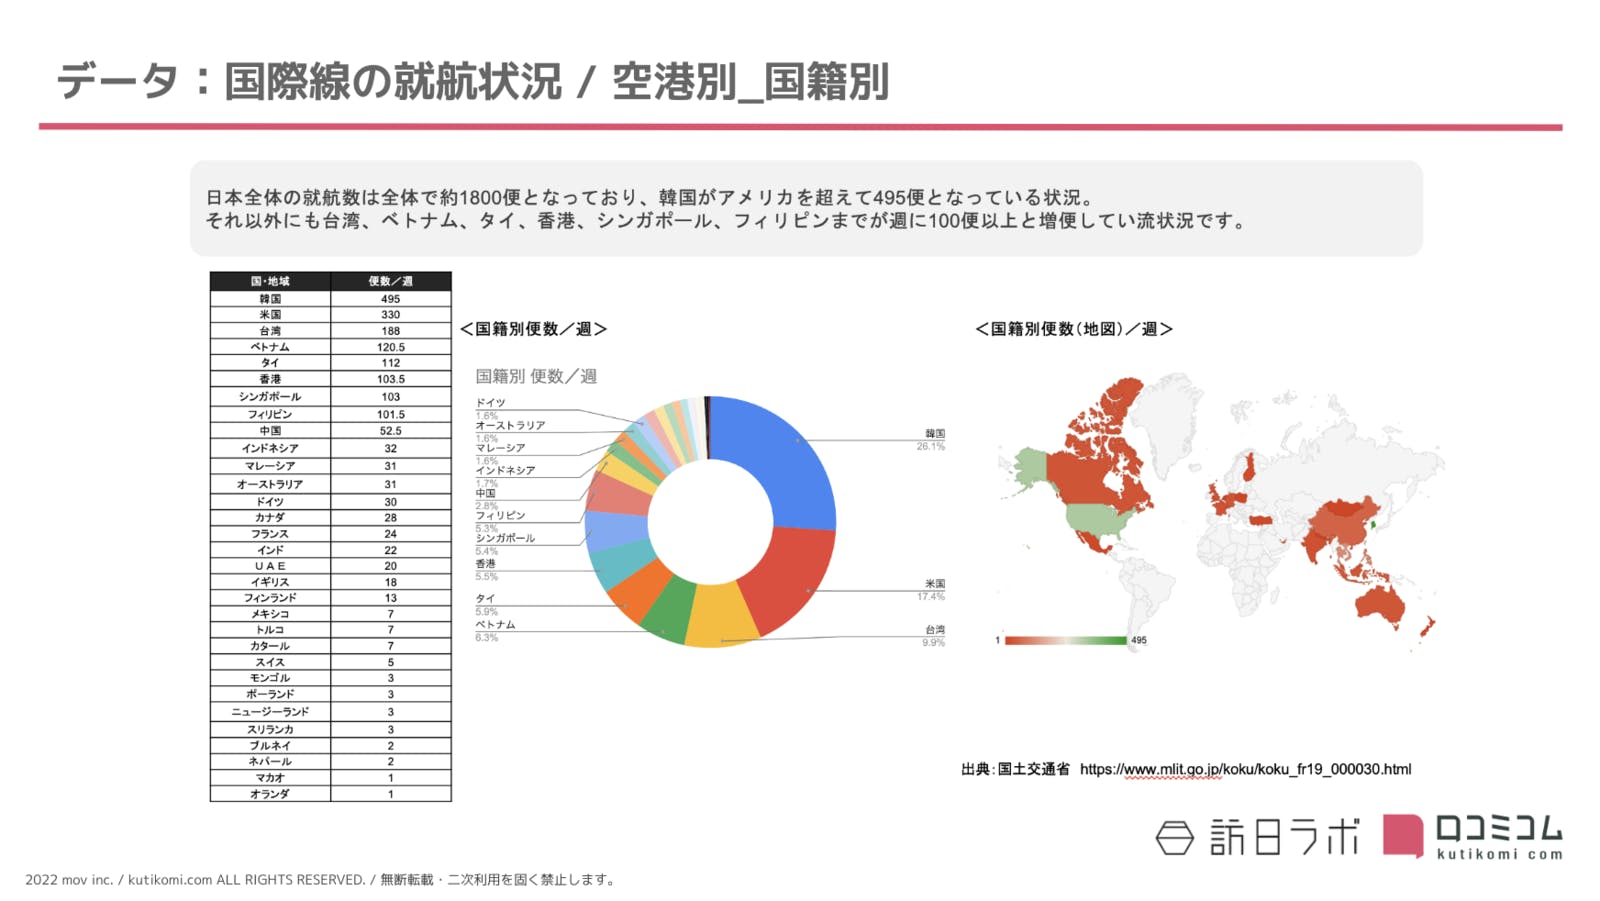Click the kutikomi com logo text
Viewport: 1600px width, 901px height.
coord(1499,854)
